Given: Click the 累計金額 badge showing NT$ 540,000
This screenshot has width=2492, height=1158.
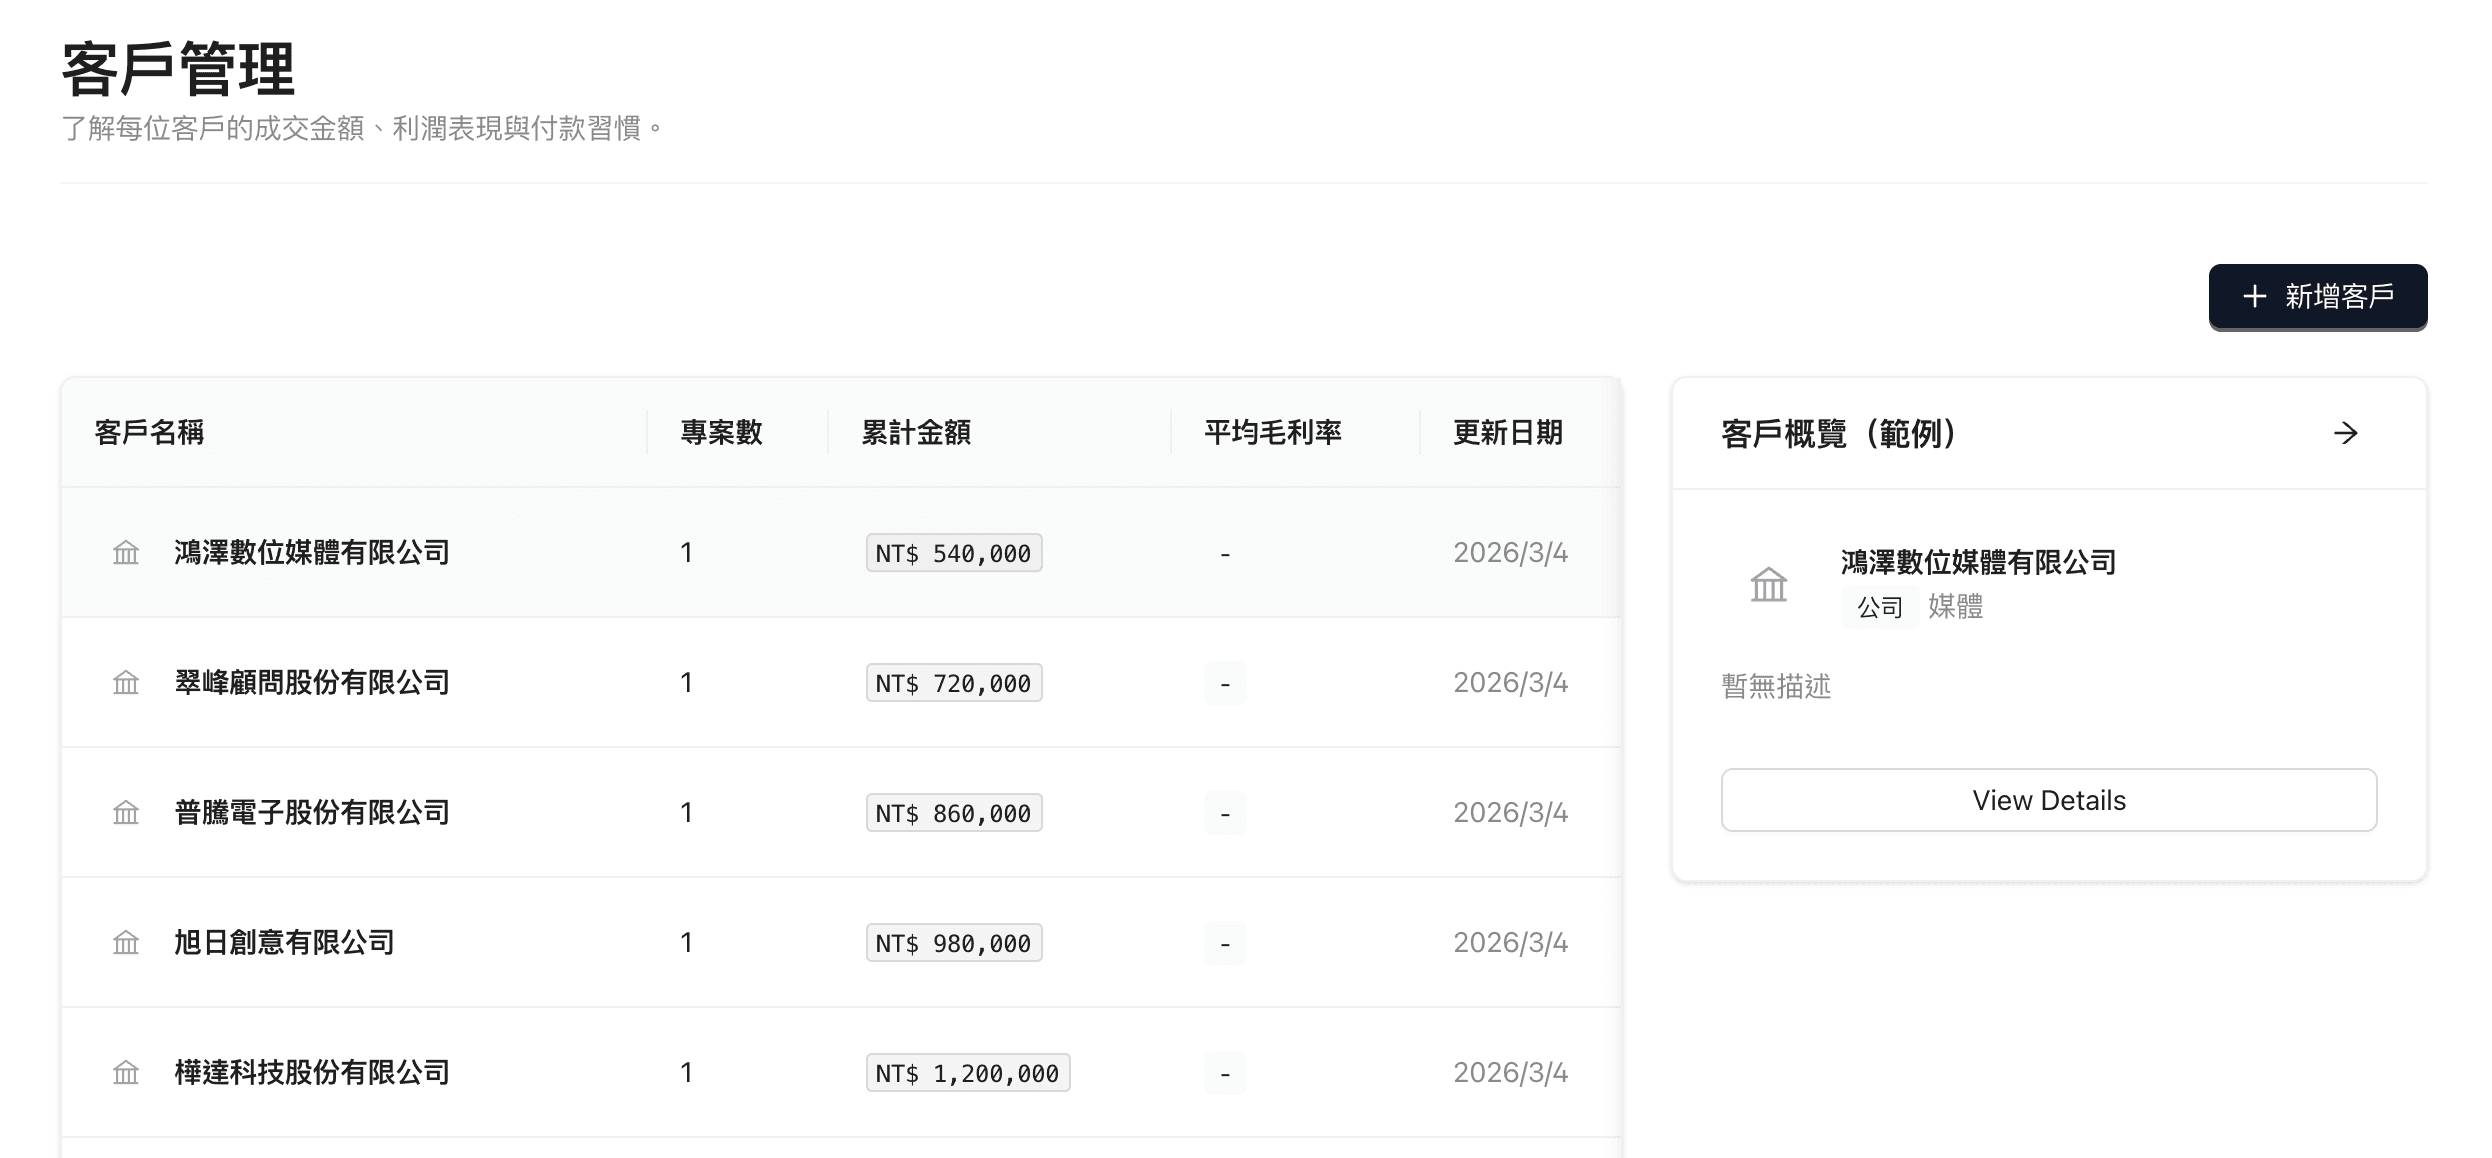Looking at the screenshot, I should (953, 552).
